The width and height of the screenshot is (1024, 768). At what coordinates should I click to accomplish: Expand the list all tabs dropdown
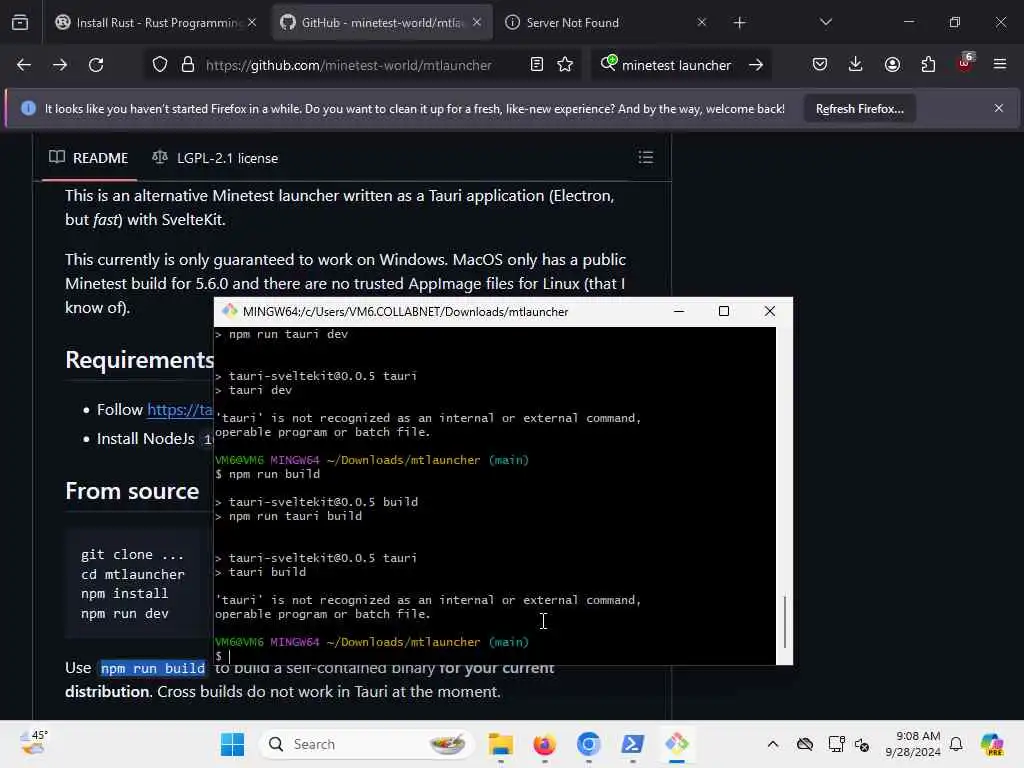click(825, 22)
